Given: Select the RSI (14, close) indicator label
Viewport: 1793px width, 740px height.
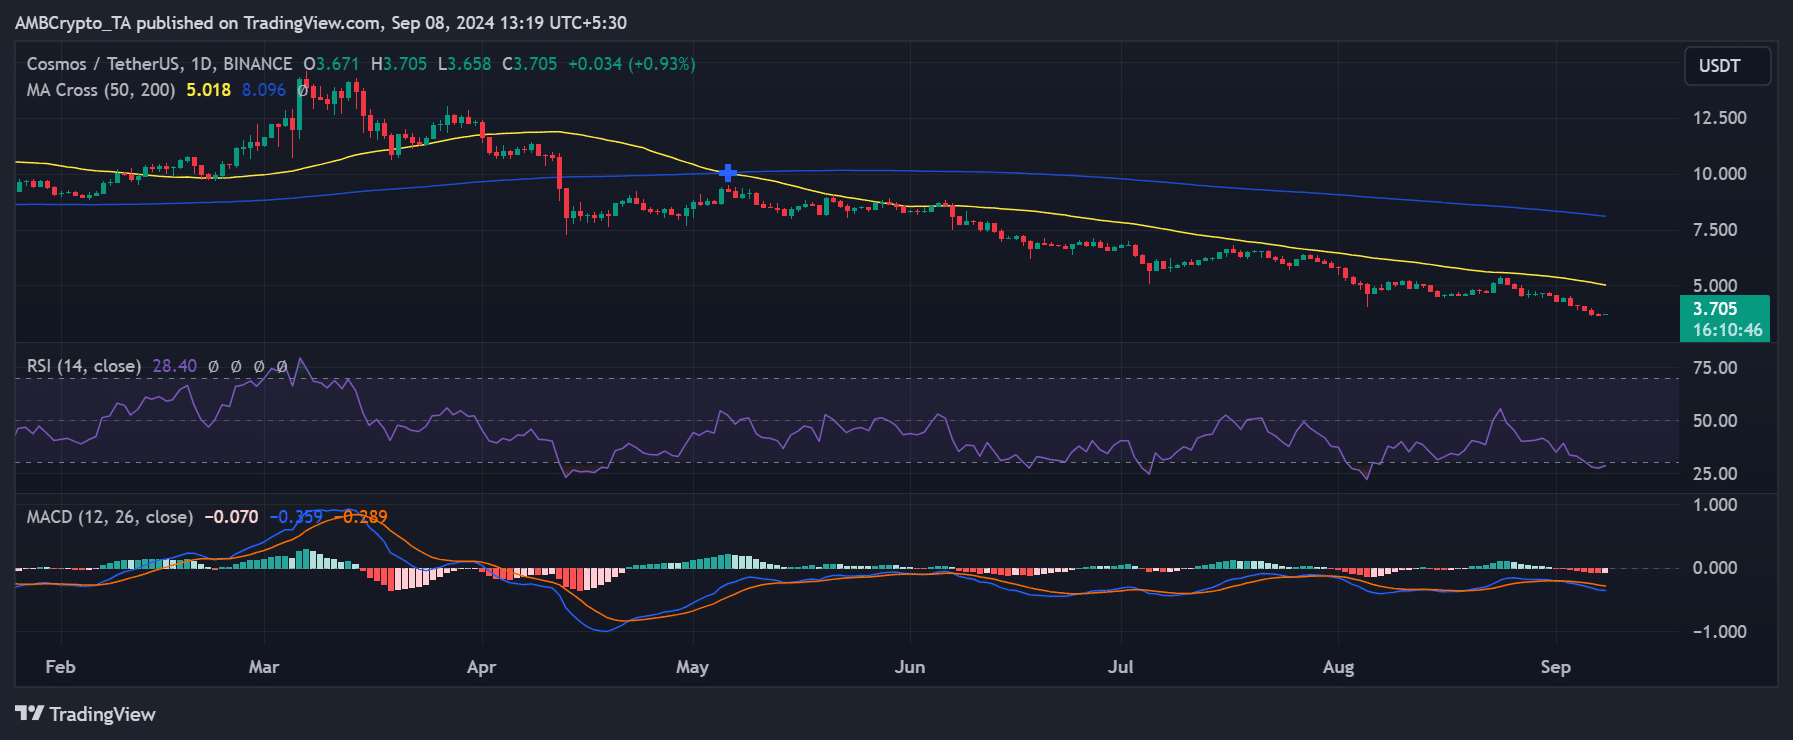Looking at the screenshot, I should pos(84,366).
